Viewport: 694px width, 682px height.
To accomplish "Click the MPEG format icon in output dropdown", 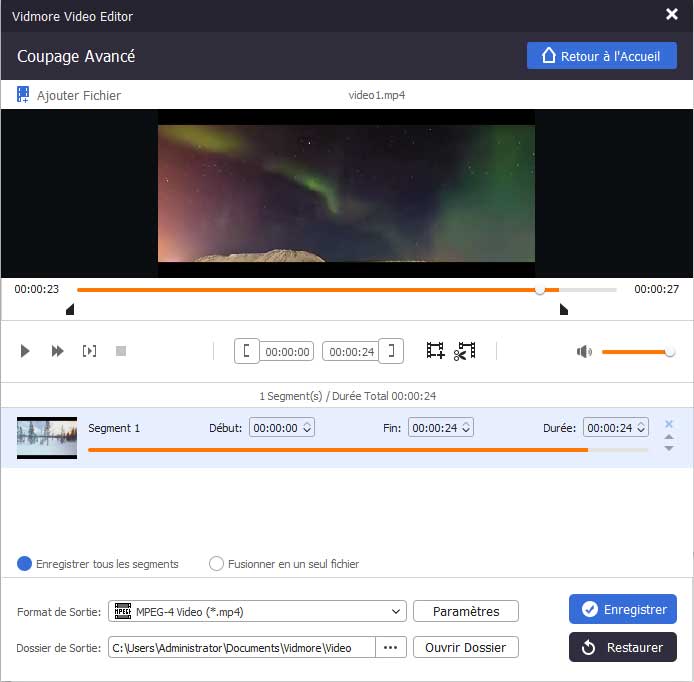I will tap(123, 611).
